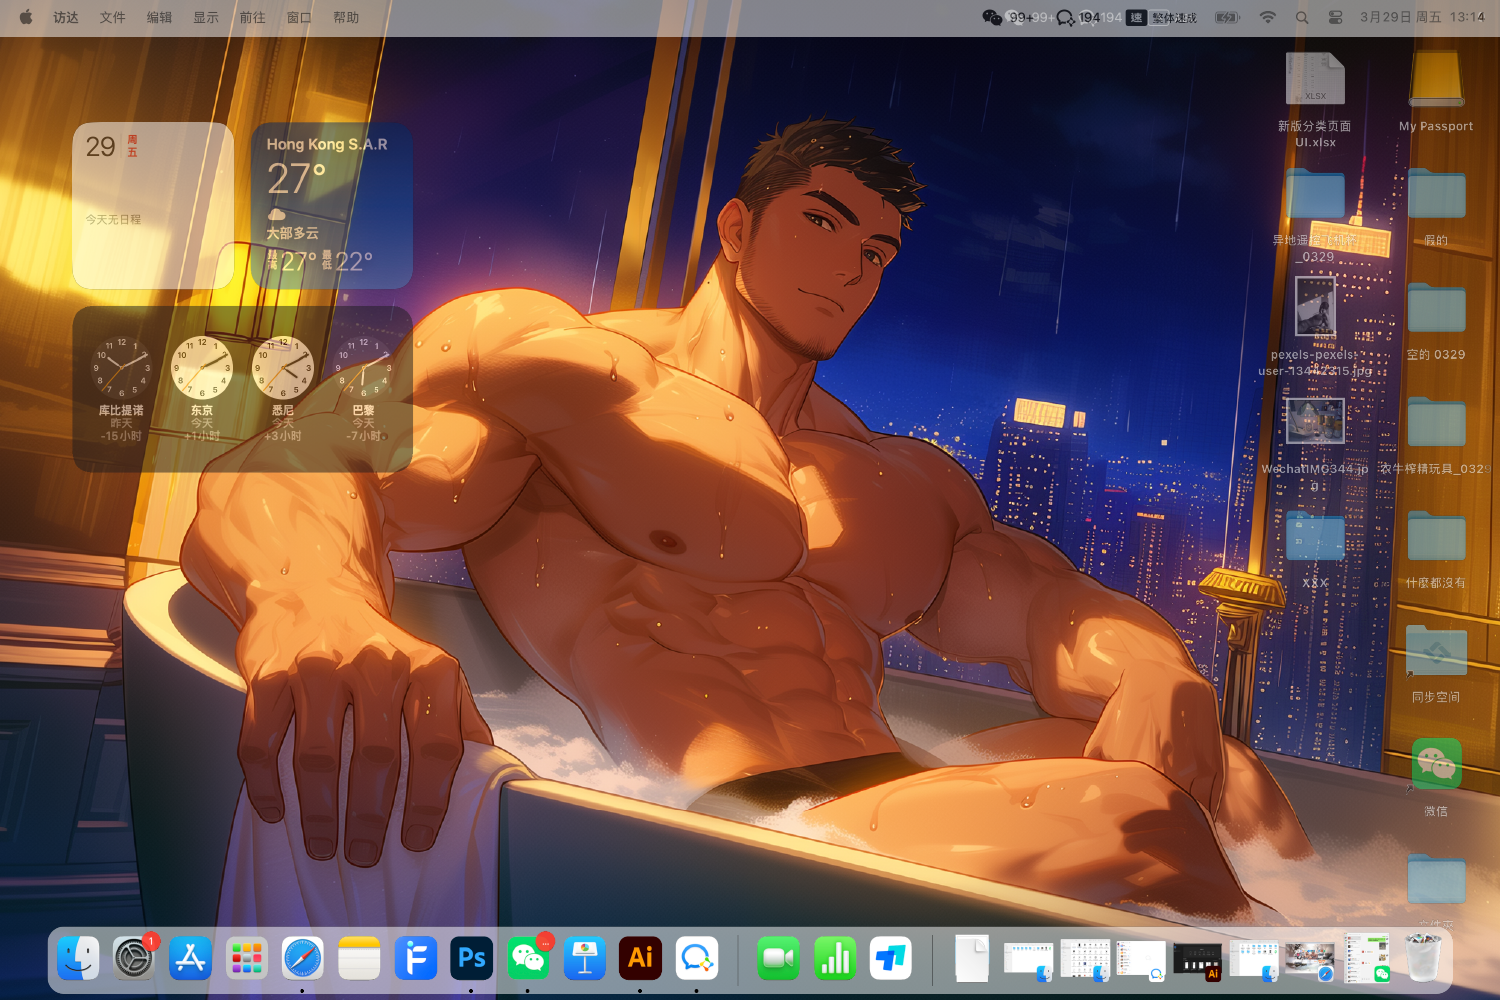Screen dimensions: 1500x1000
Task: Click the WeChat status icon in the menu bar
Action: pos(992,17)
